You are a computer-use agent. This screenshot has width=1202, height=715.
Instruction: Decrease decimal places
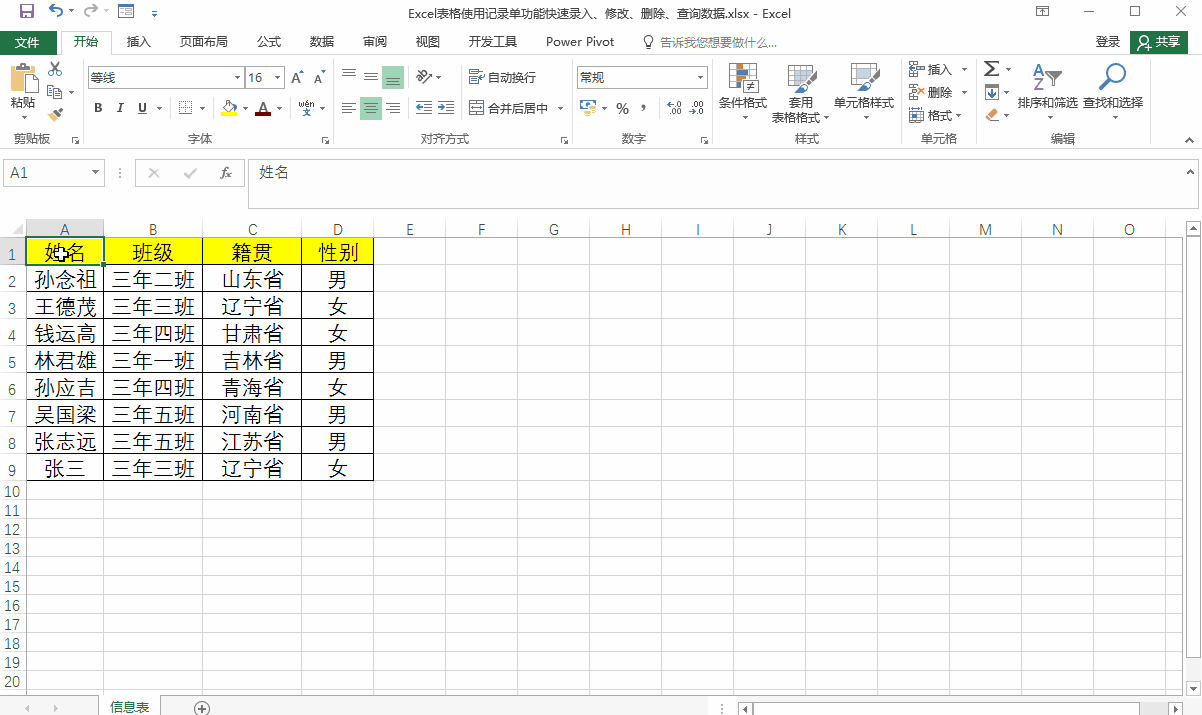click(699, 108)
